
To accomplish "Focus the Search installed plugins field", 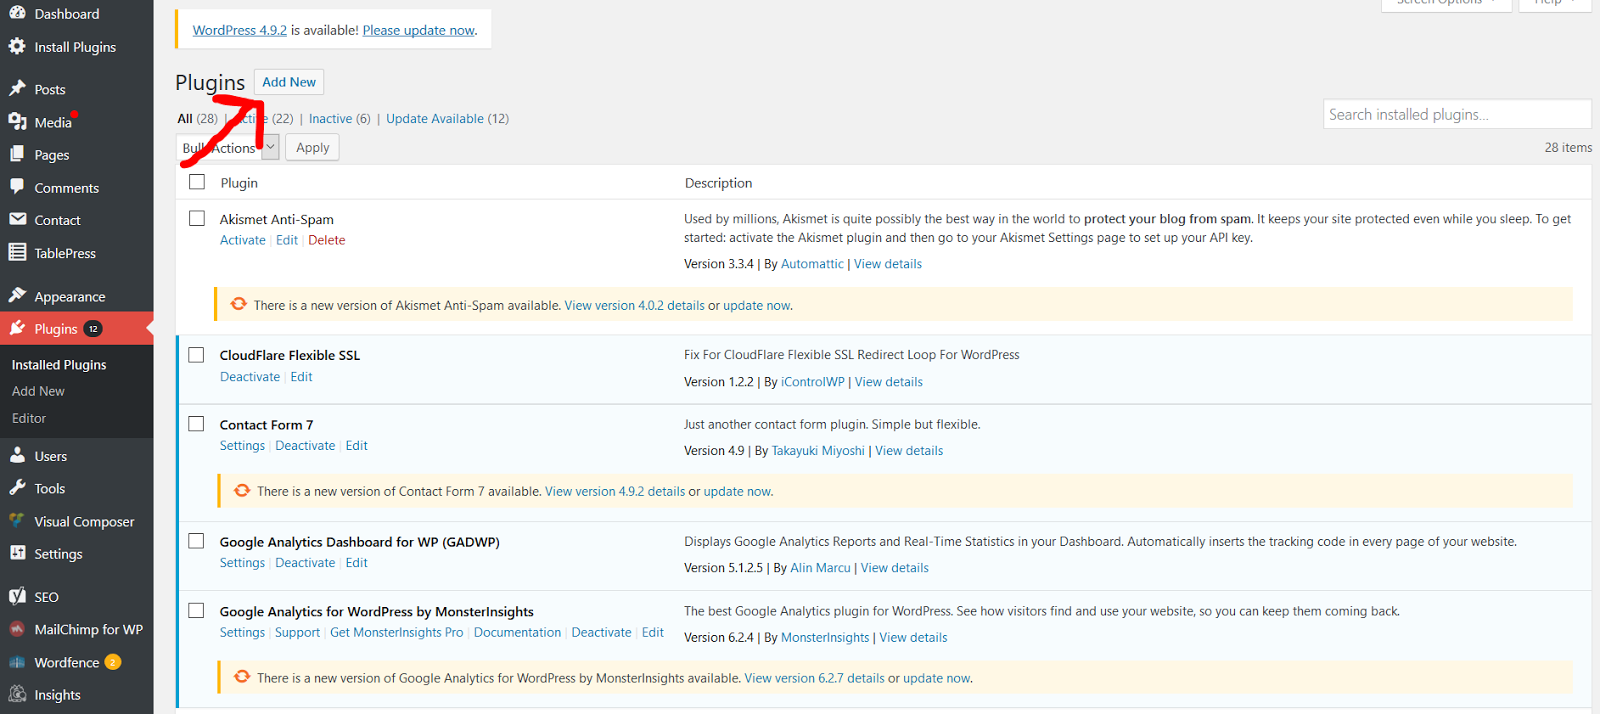I will pyautogui.click(x=1457, y=114).
